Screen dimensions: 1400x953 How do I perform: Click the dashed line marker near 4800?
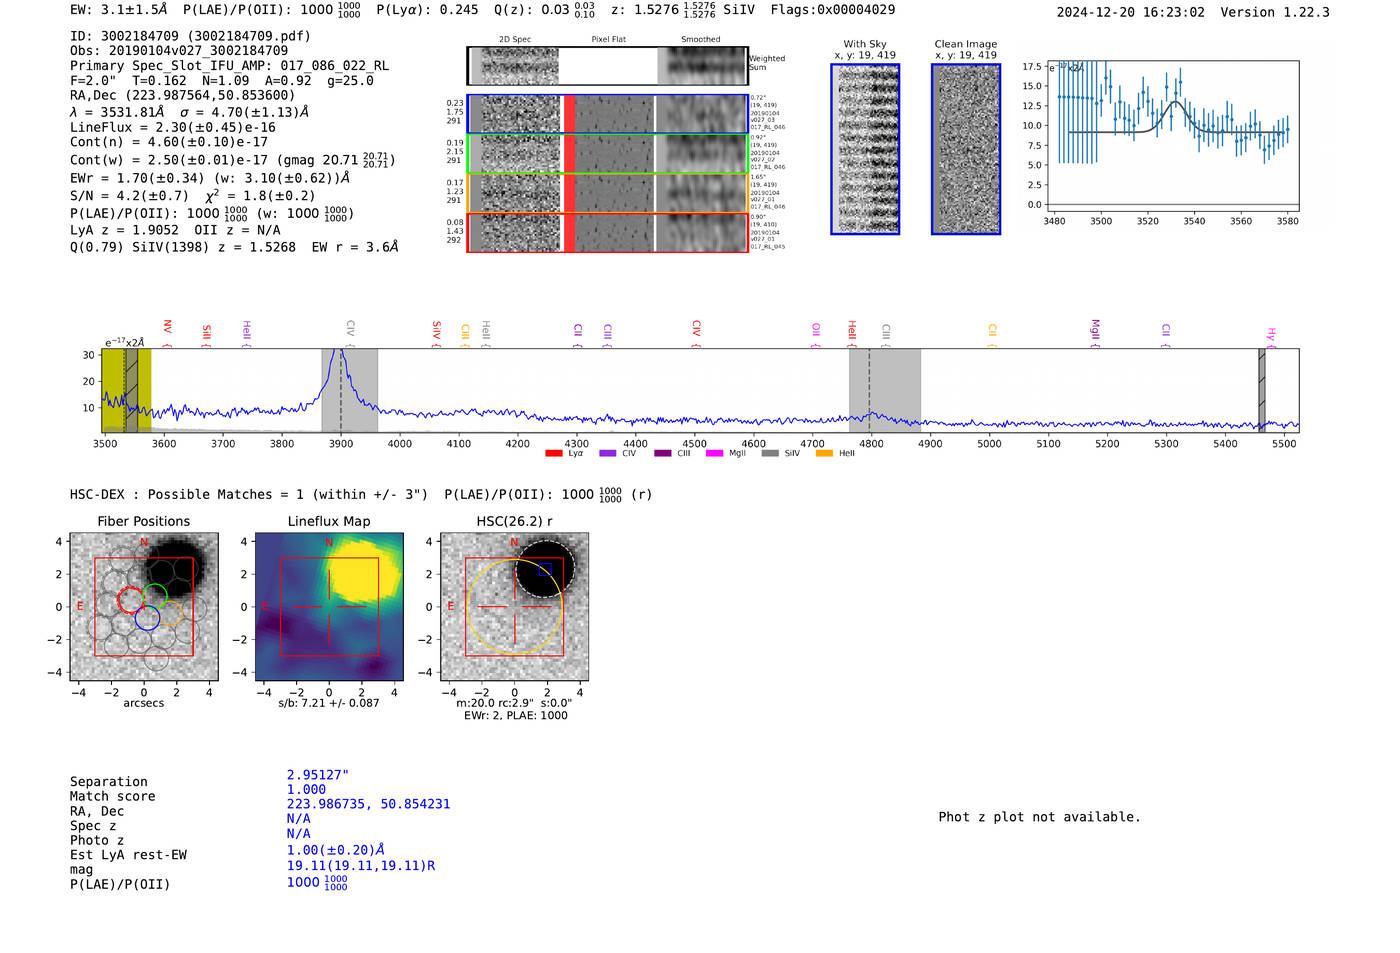click(x=870, y=390)
